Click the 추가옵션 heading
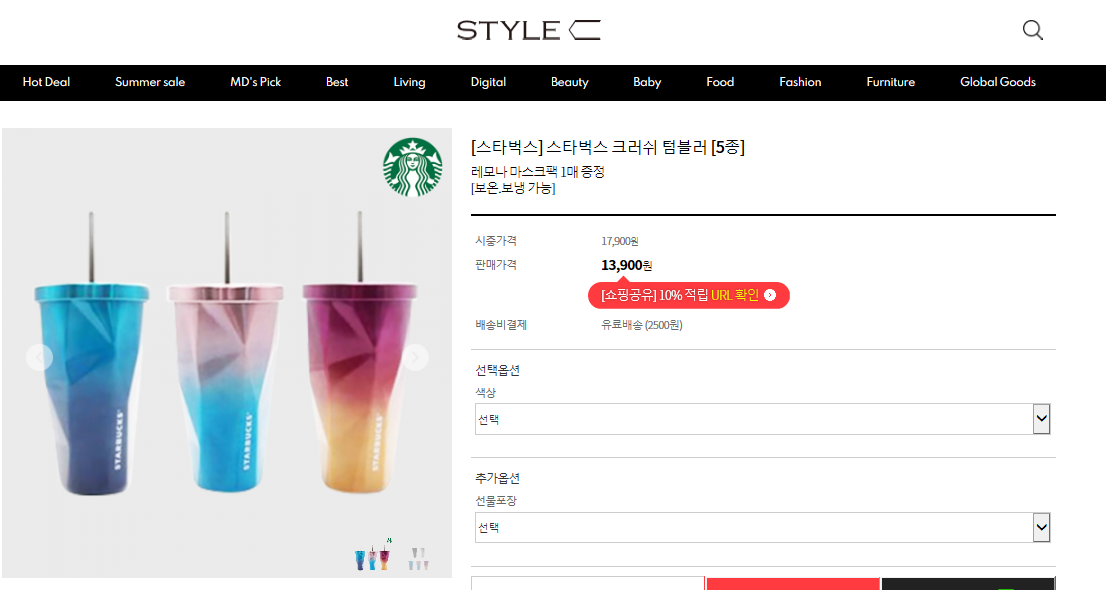The image size is (1106, 590). tap(497, 478)
